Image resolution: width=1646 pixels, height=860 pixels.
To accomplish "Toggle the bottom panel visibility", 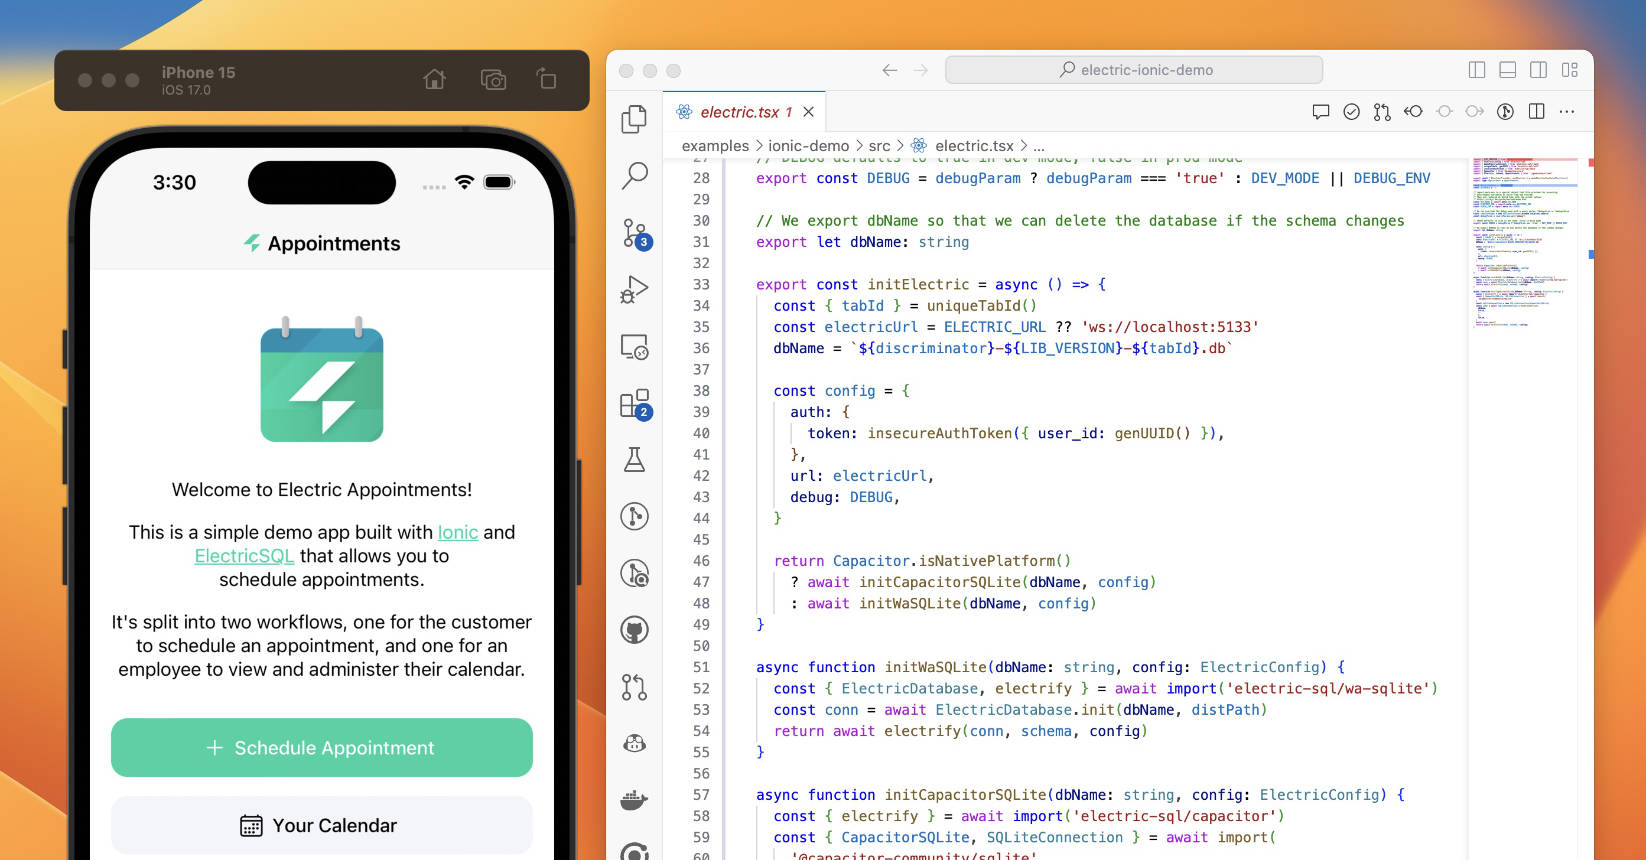I will [x=1507, y=70].
